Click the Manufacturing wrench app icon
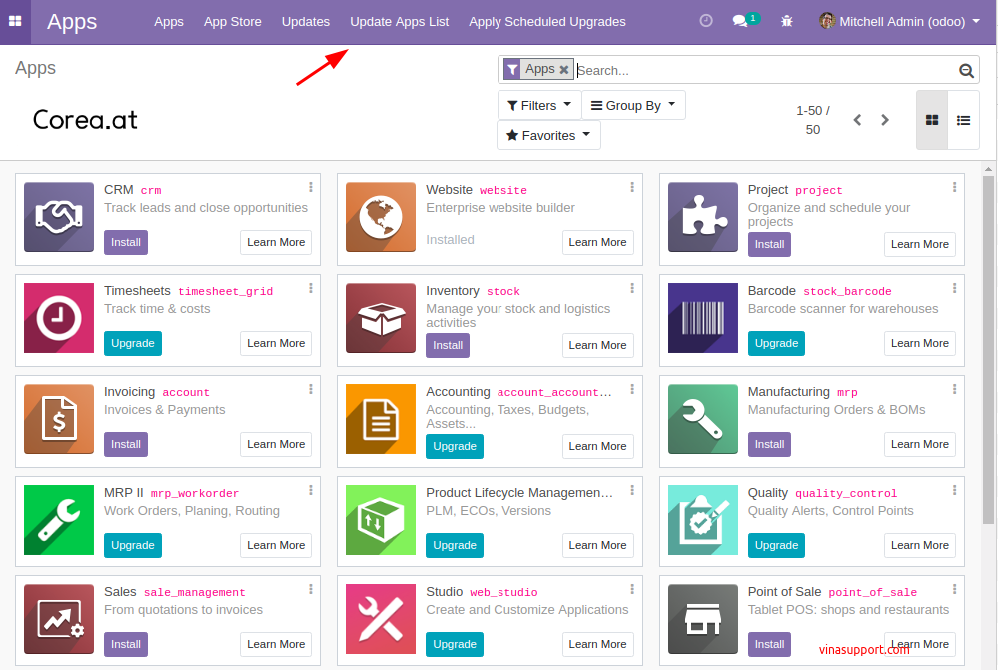 (x=703, y=419)
